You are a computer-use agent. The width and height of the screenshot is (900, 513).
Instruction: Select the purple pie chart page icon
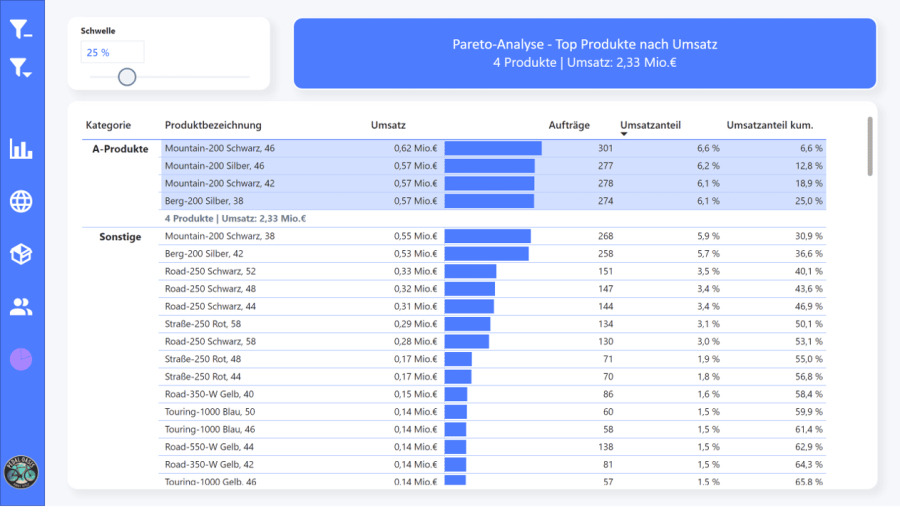point(21,358)
